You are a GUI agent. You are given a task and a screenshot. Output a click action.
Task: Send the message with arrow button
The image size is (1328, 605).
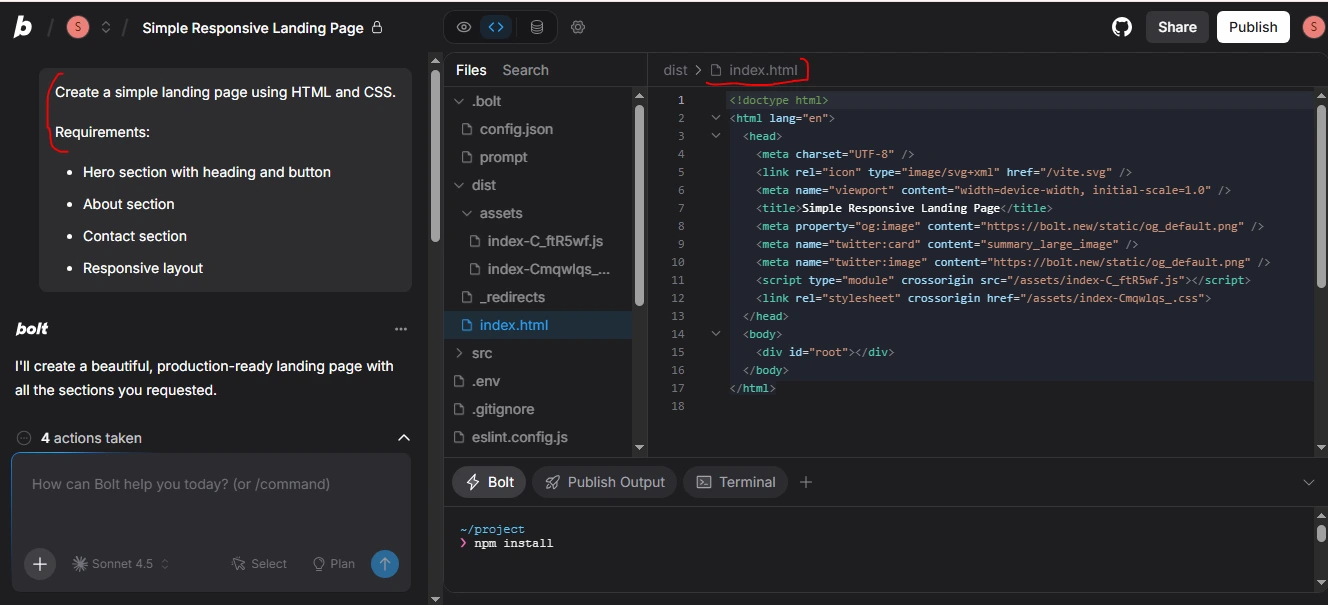385,564
